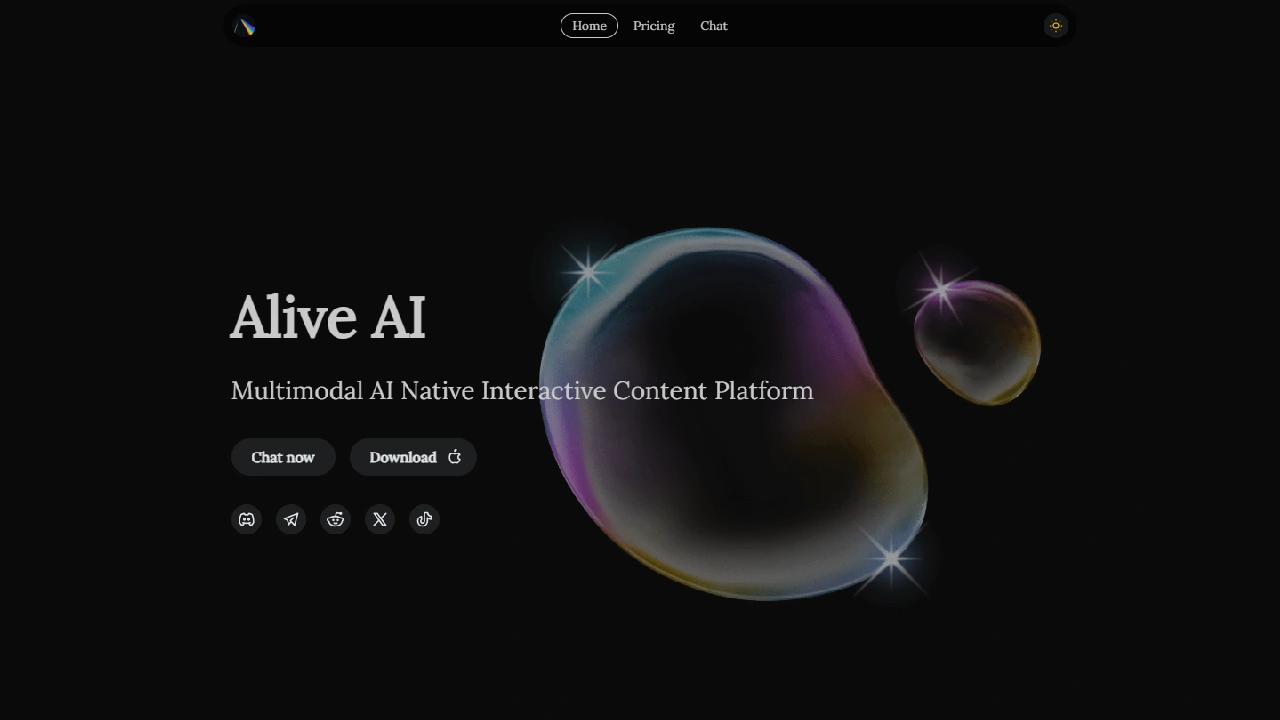Click the Apple icon inside Download button

click(455, 457)
